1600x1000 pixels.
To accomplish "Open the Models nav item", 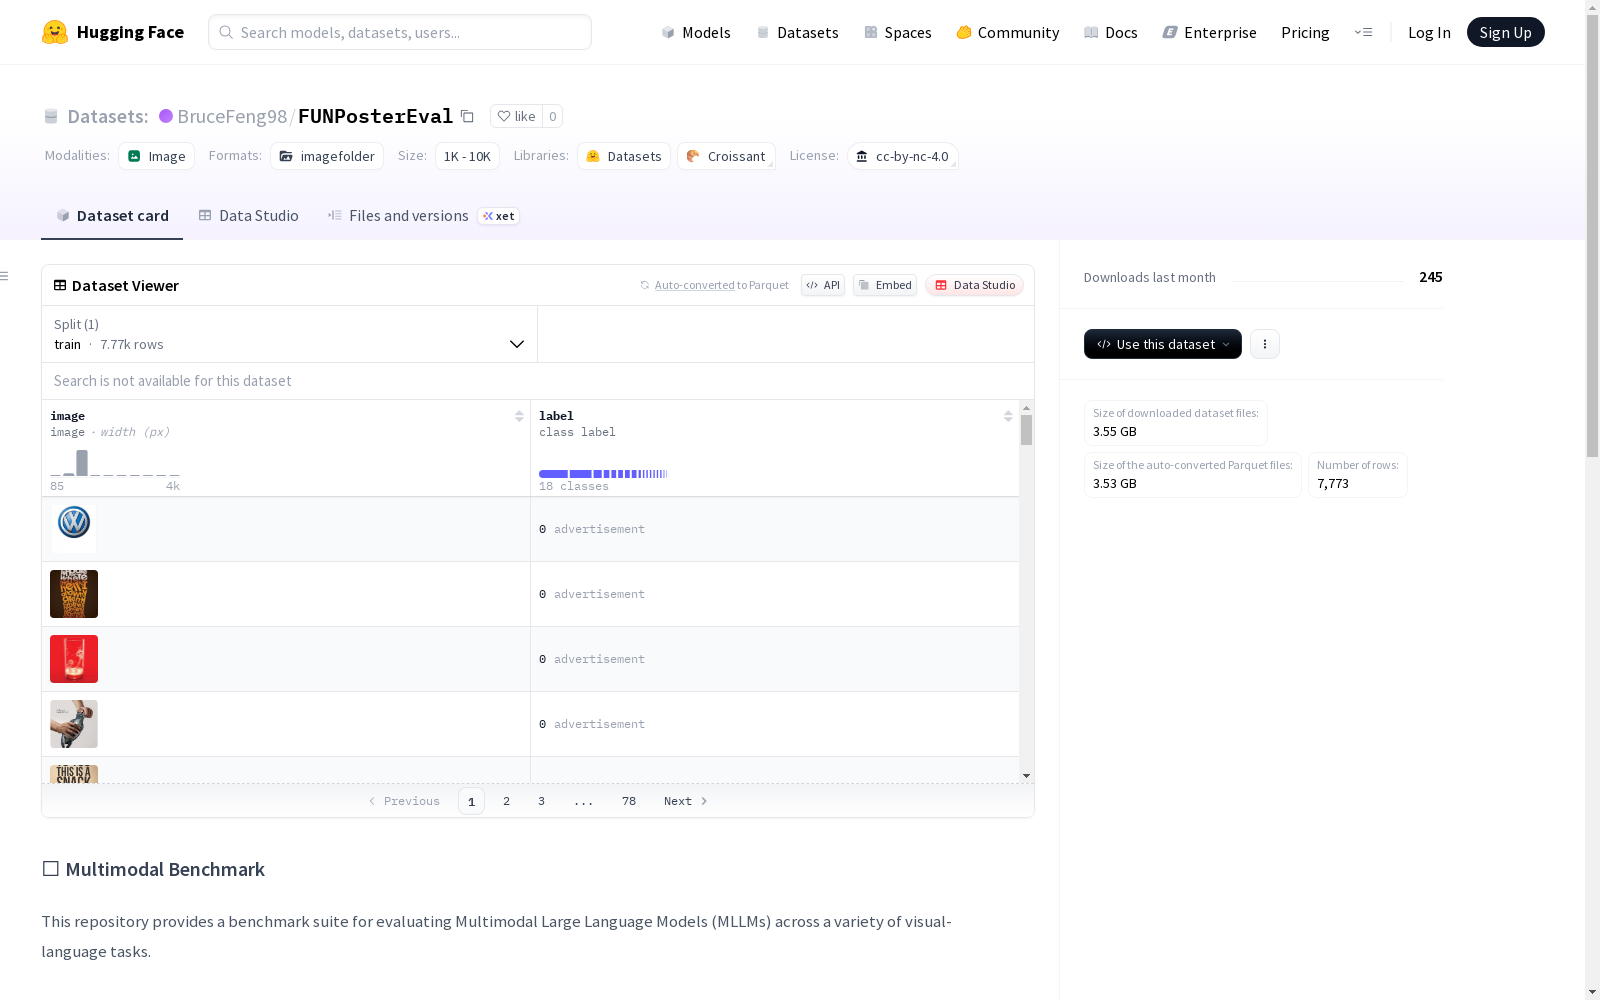I will tap(696, 32).
